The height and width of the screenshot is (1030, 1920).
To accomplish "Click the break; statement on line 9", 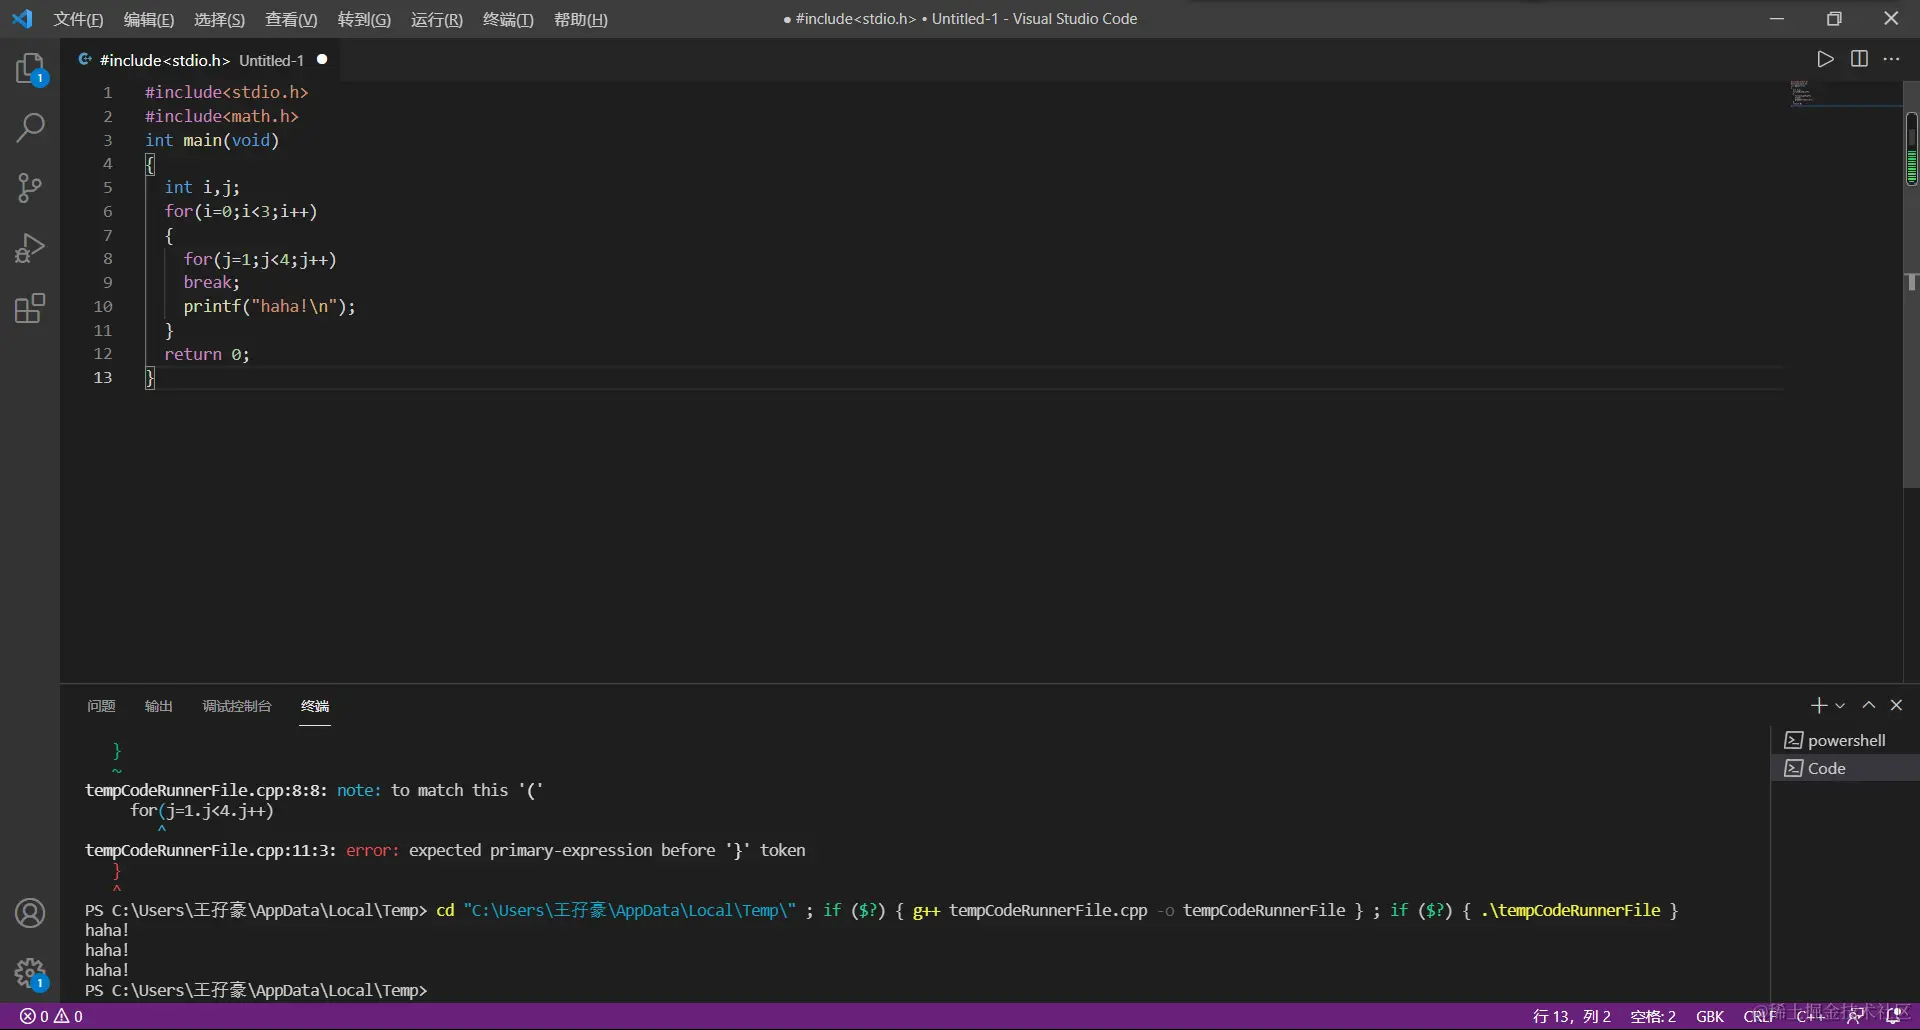I will 212,283.
